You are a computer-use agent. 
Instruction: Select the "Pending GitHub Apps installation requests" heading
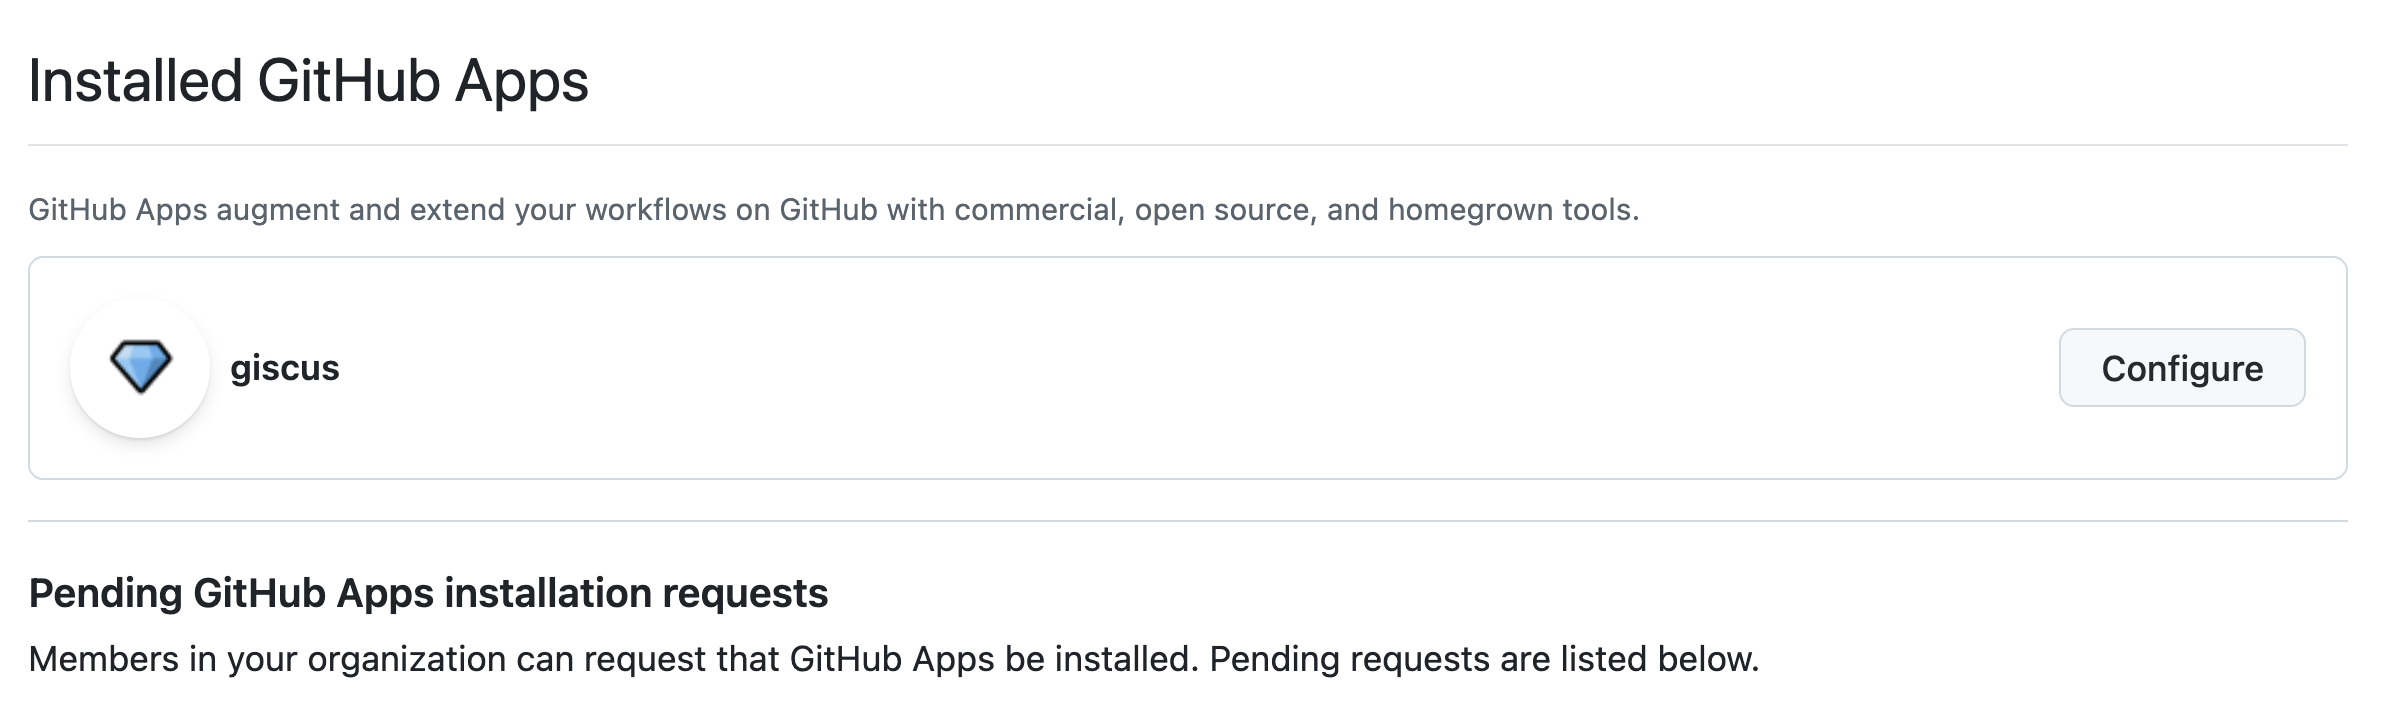[428, 593]
